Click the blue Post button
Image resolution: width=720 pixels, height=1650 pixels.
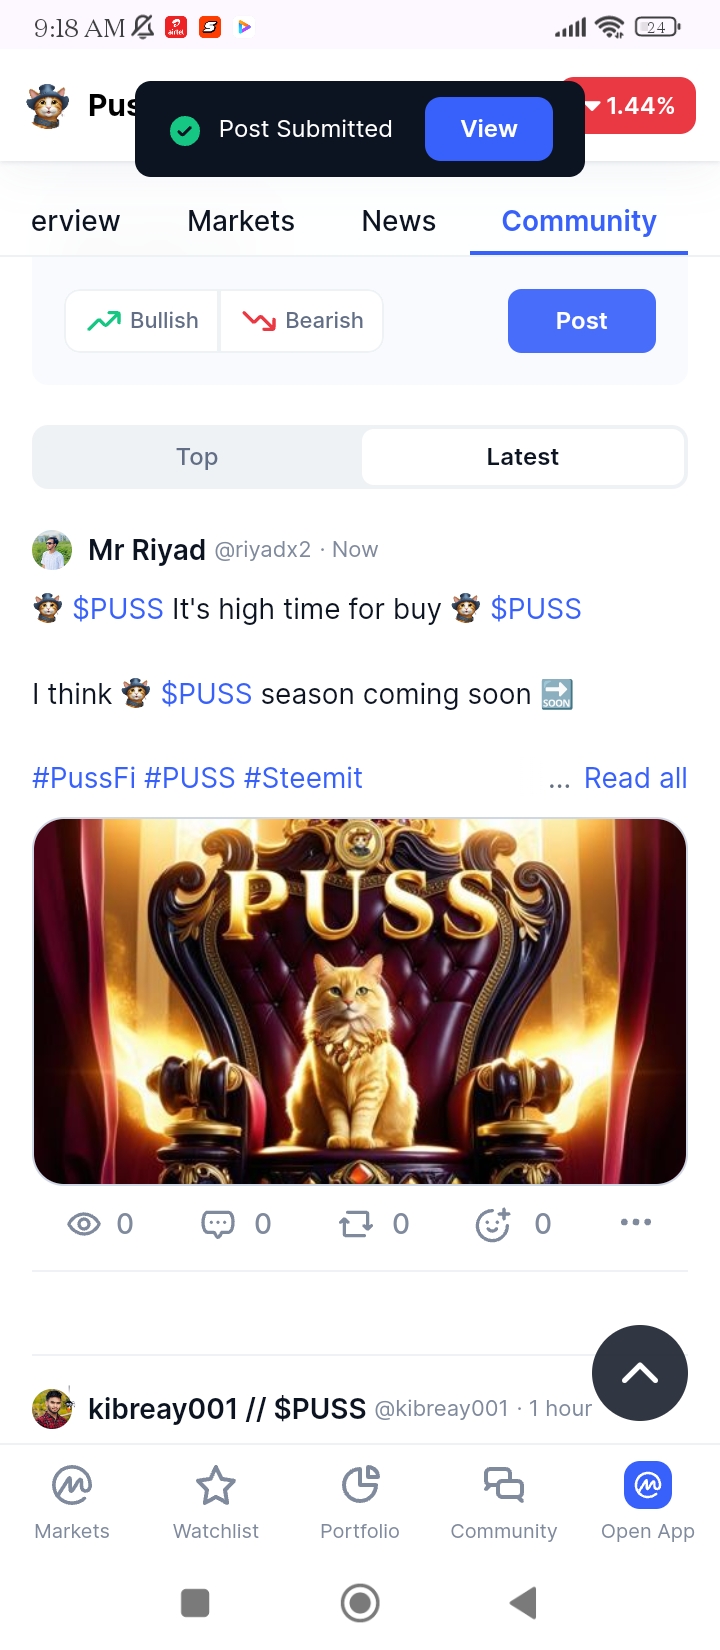point(582,321)
